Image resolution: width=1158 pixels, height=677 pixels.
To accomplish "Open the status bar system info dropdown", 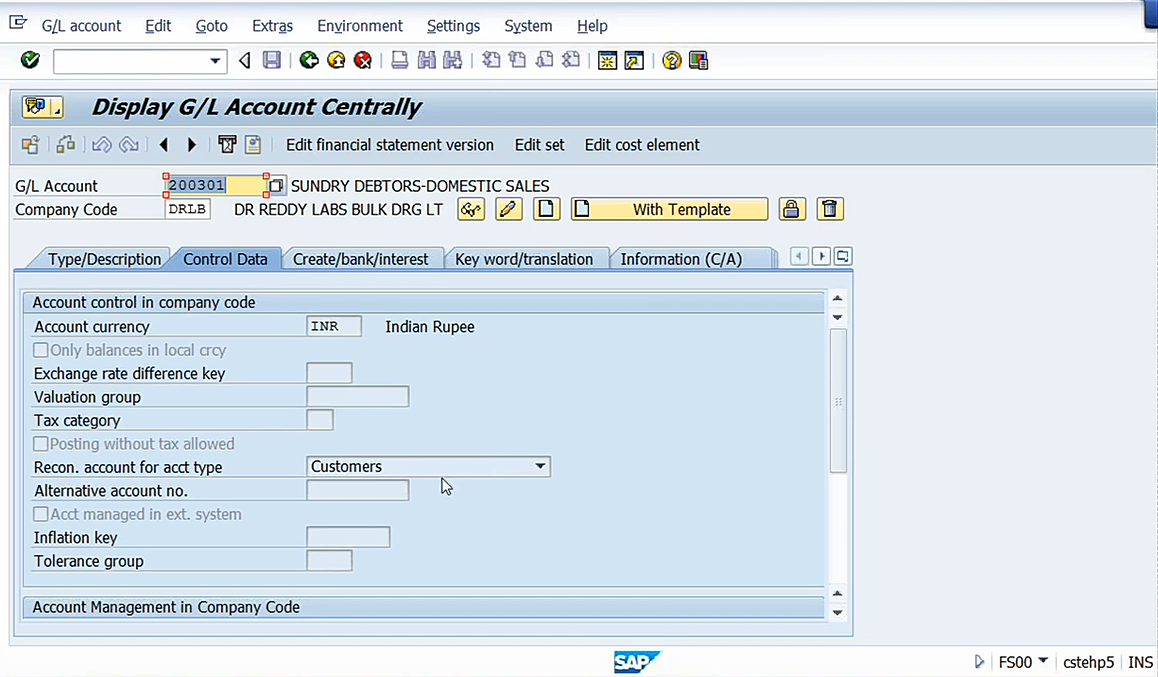I will coord(1043,661).
